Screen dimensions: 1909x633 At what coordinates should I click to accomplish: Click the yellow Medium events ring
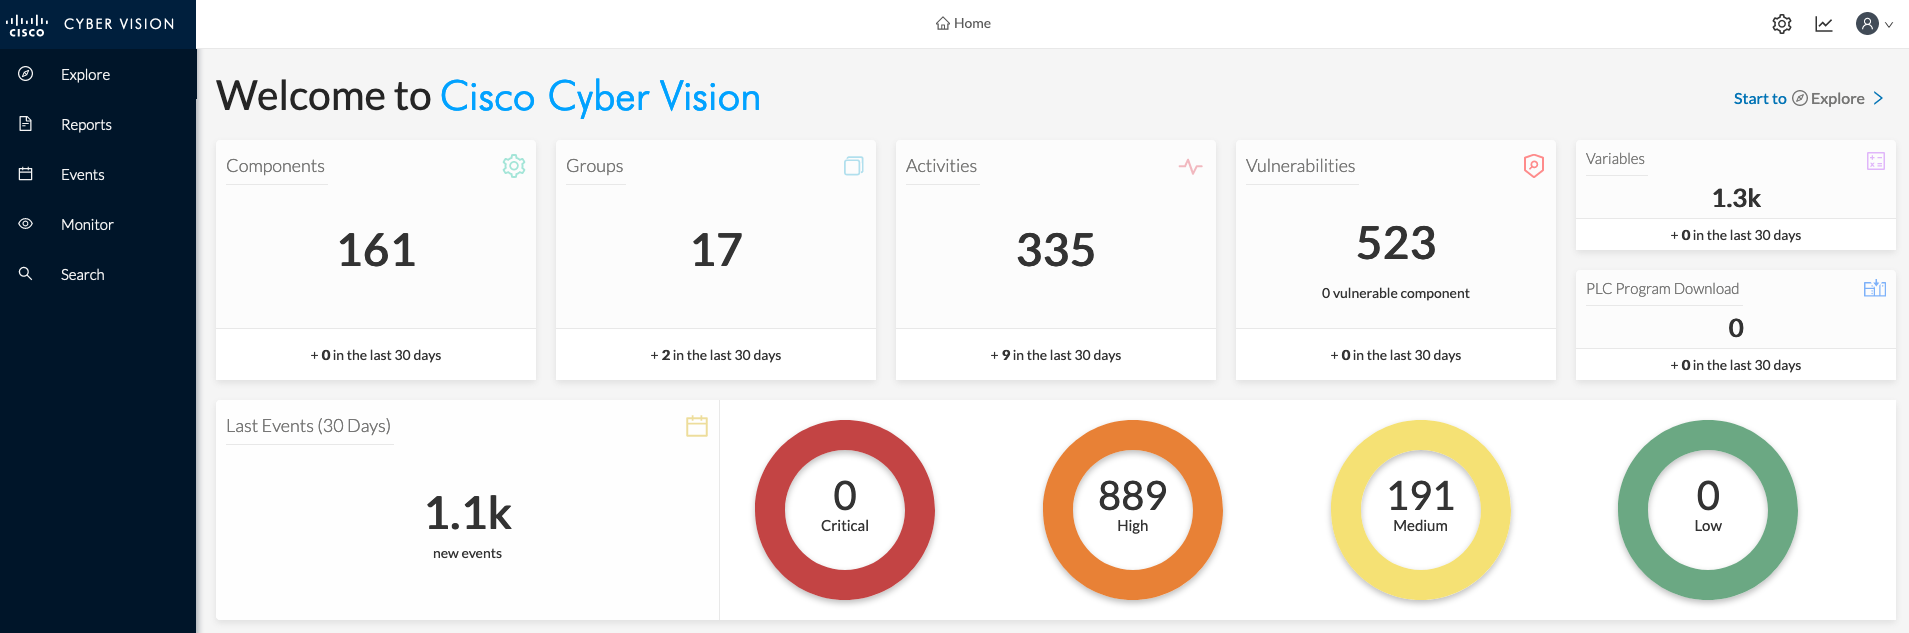pos(1421,510)
